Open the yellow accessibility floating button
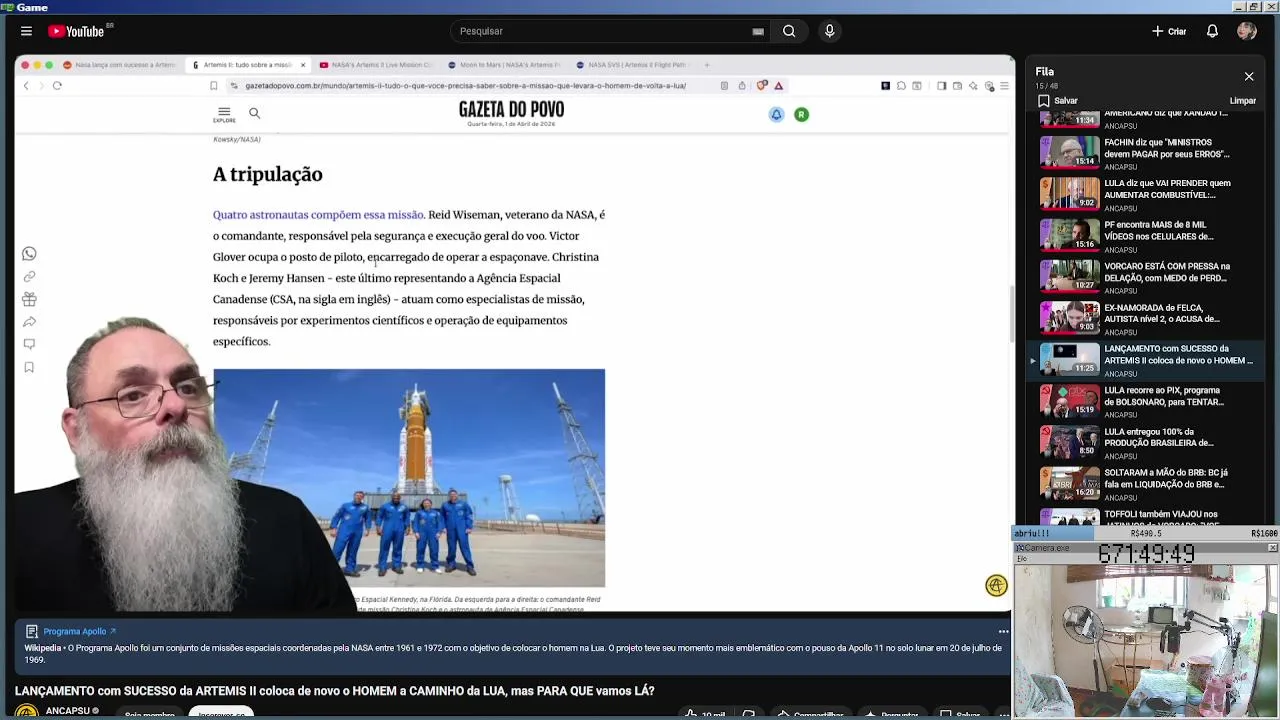The height and width of the screenshot is (720, 1280). pos(996,586)
